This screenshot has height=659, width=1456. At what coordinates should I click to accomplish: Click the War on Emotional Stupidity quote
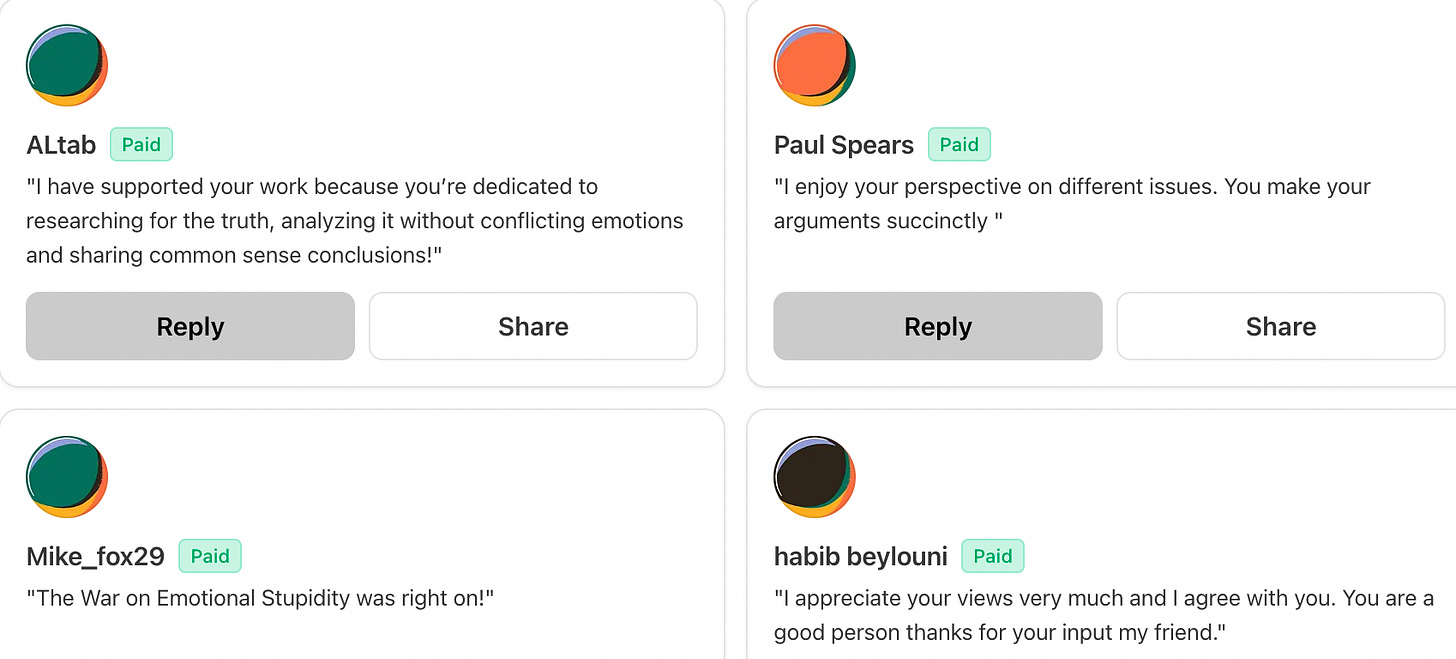coord(261,598)
